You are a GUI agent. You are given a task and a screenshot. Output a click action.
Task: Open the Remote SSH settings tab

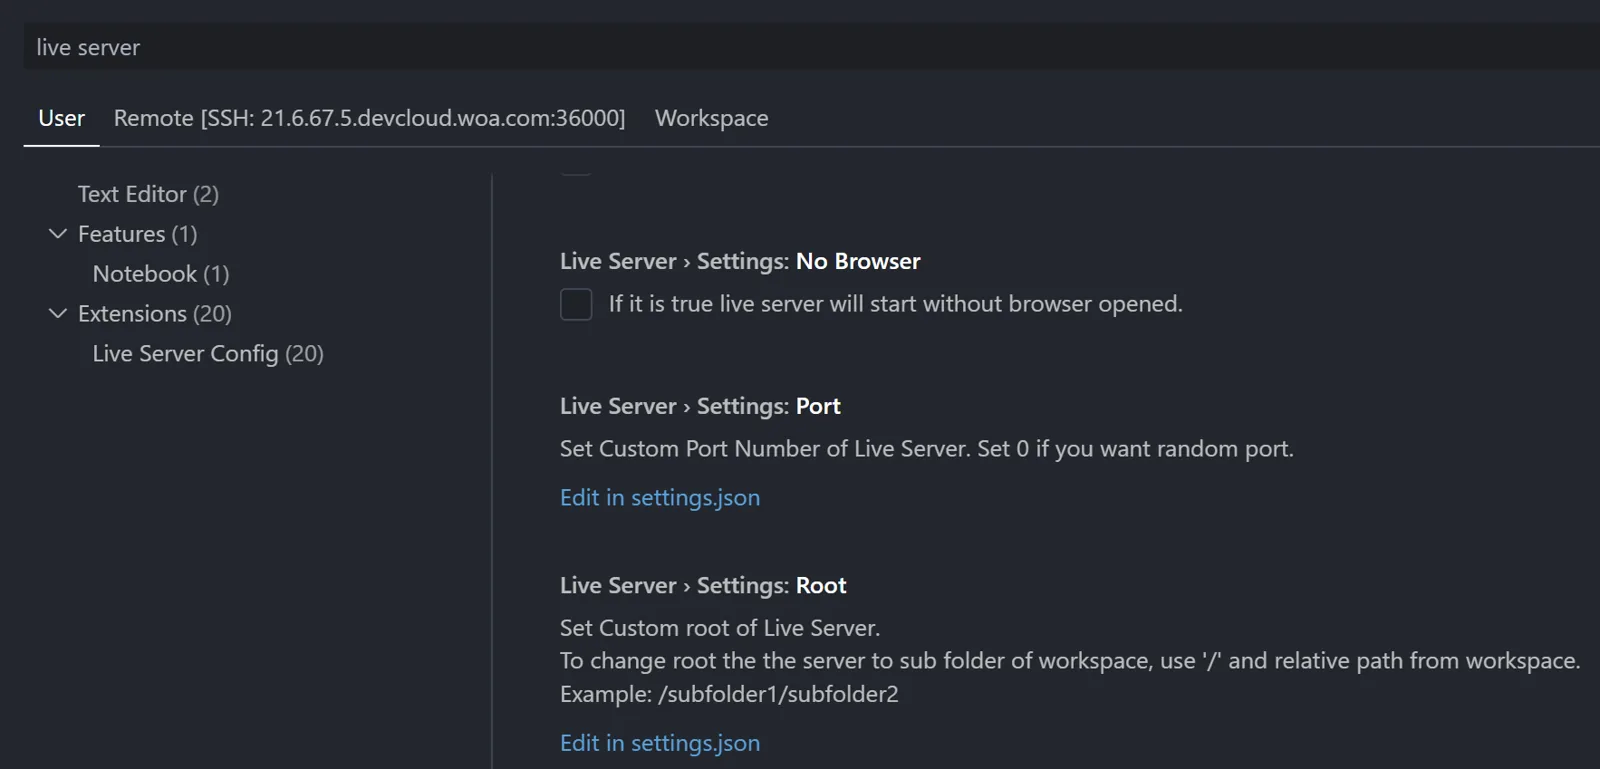point(369,118)
